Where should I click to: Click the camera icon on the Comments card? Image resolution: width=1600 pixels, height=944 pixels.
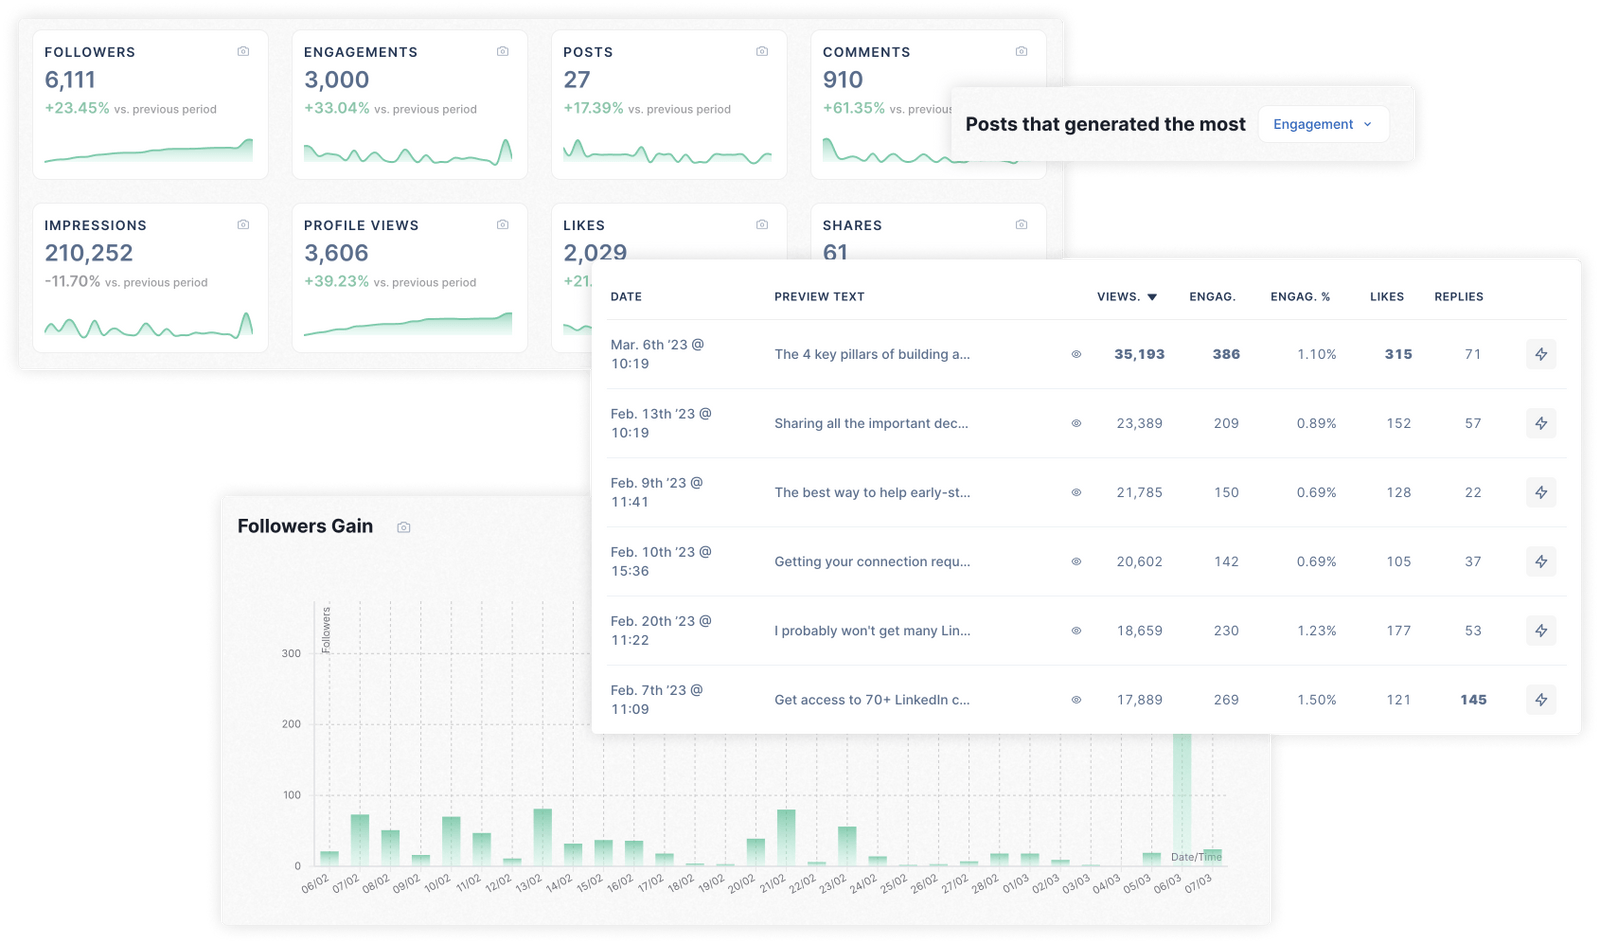click(1020, 50)
